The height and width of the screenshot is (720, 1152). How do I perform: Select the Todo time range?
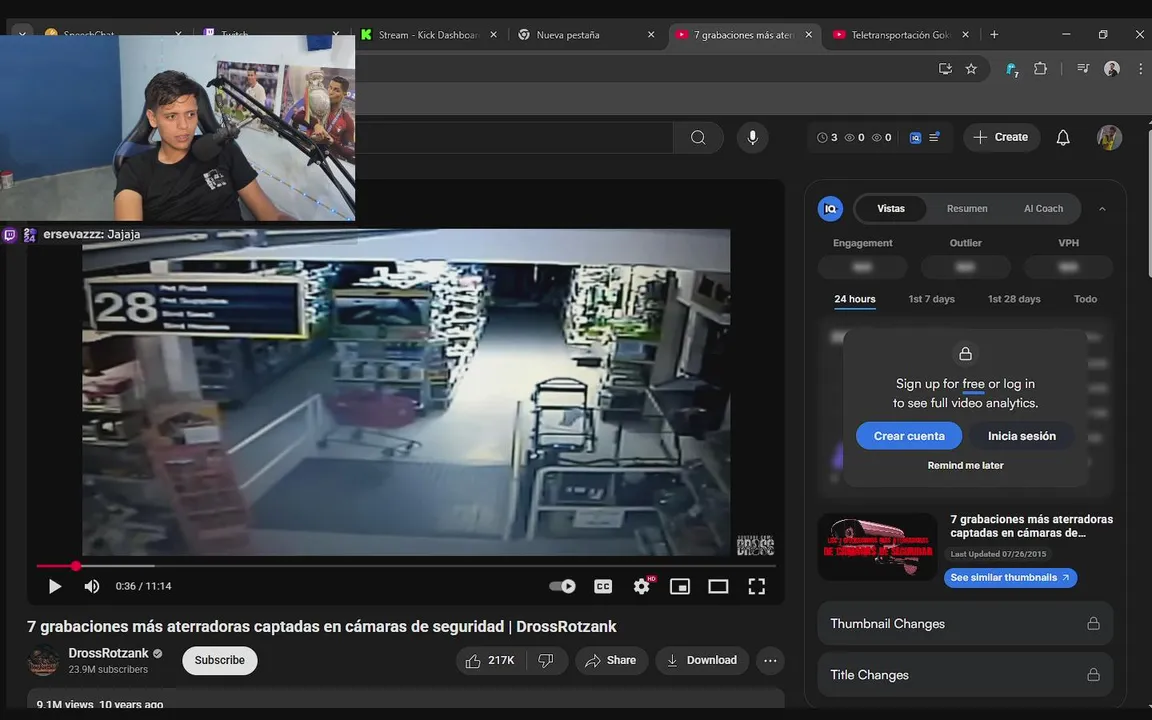[x=1085, y=299]
